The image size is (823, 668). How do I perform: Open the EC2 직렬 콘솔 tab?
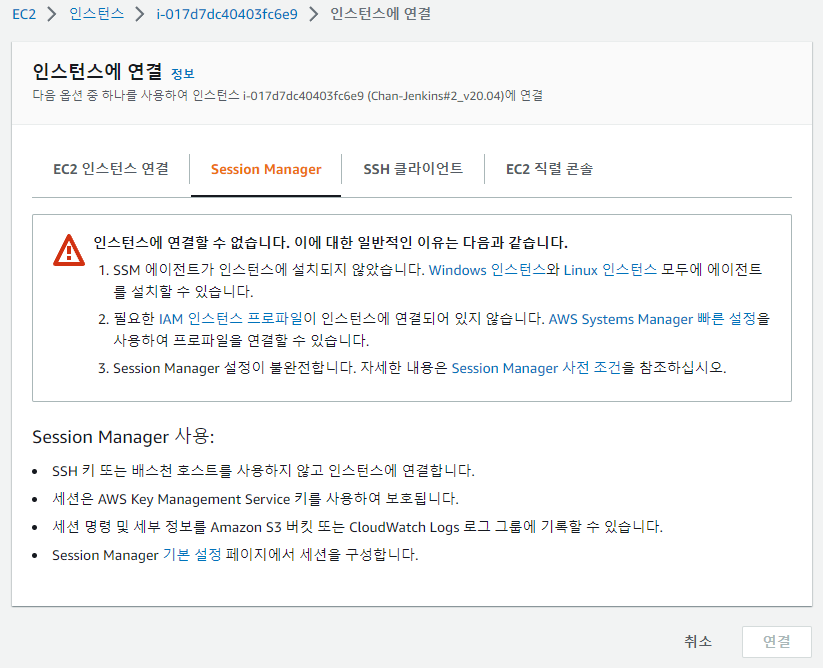[549, 169]
